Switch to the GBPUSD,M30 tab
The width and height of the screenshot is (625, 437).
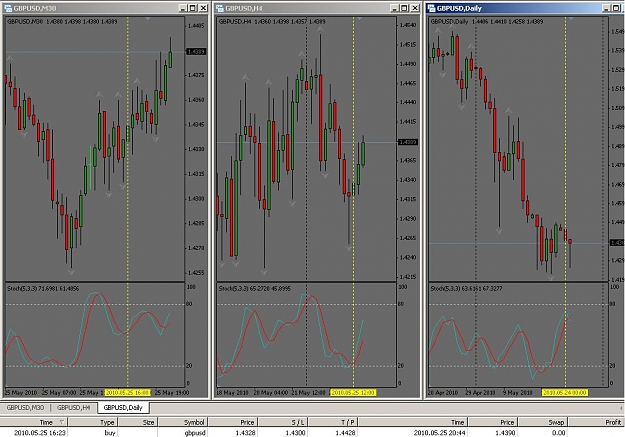[26, 407]
